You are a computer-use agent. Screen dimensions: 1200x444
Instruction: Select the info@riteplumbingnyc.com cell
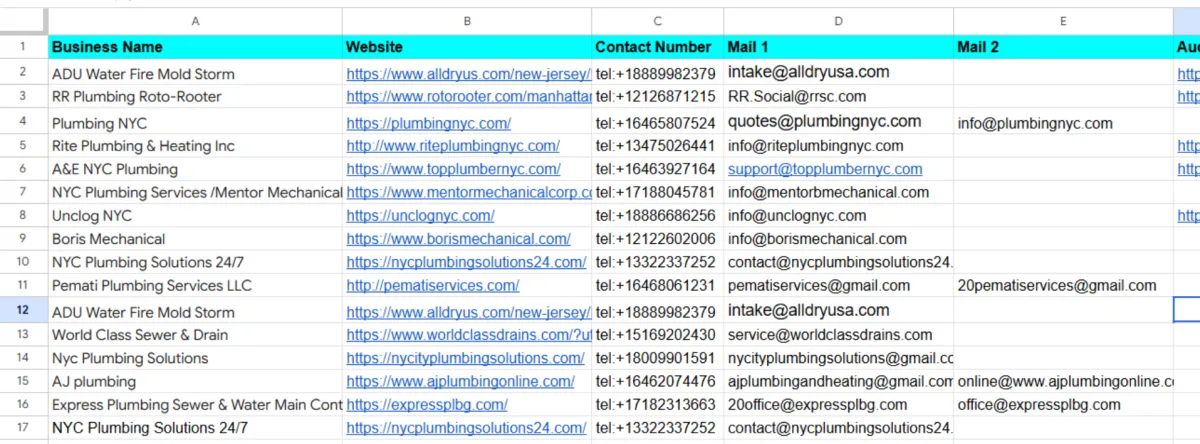coord(839,146)
